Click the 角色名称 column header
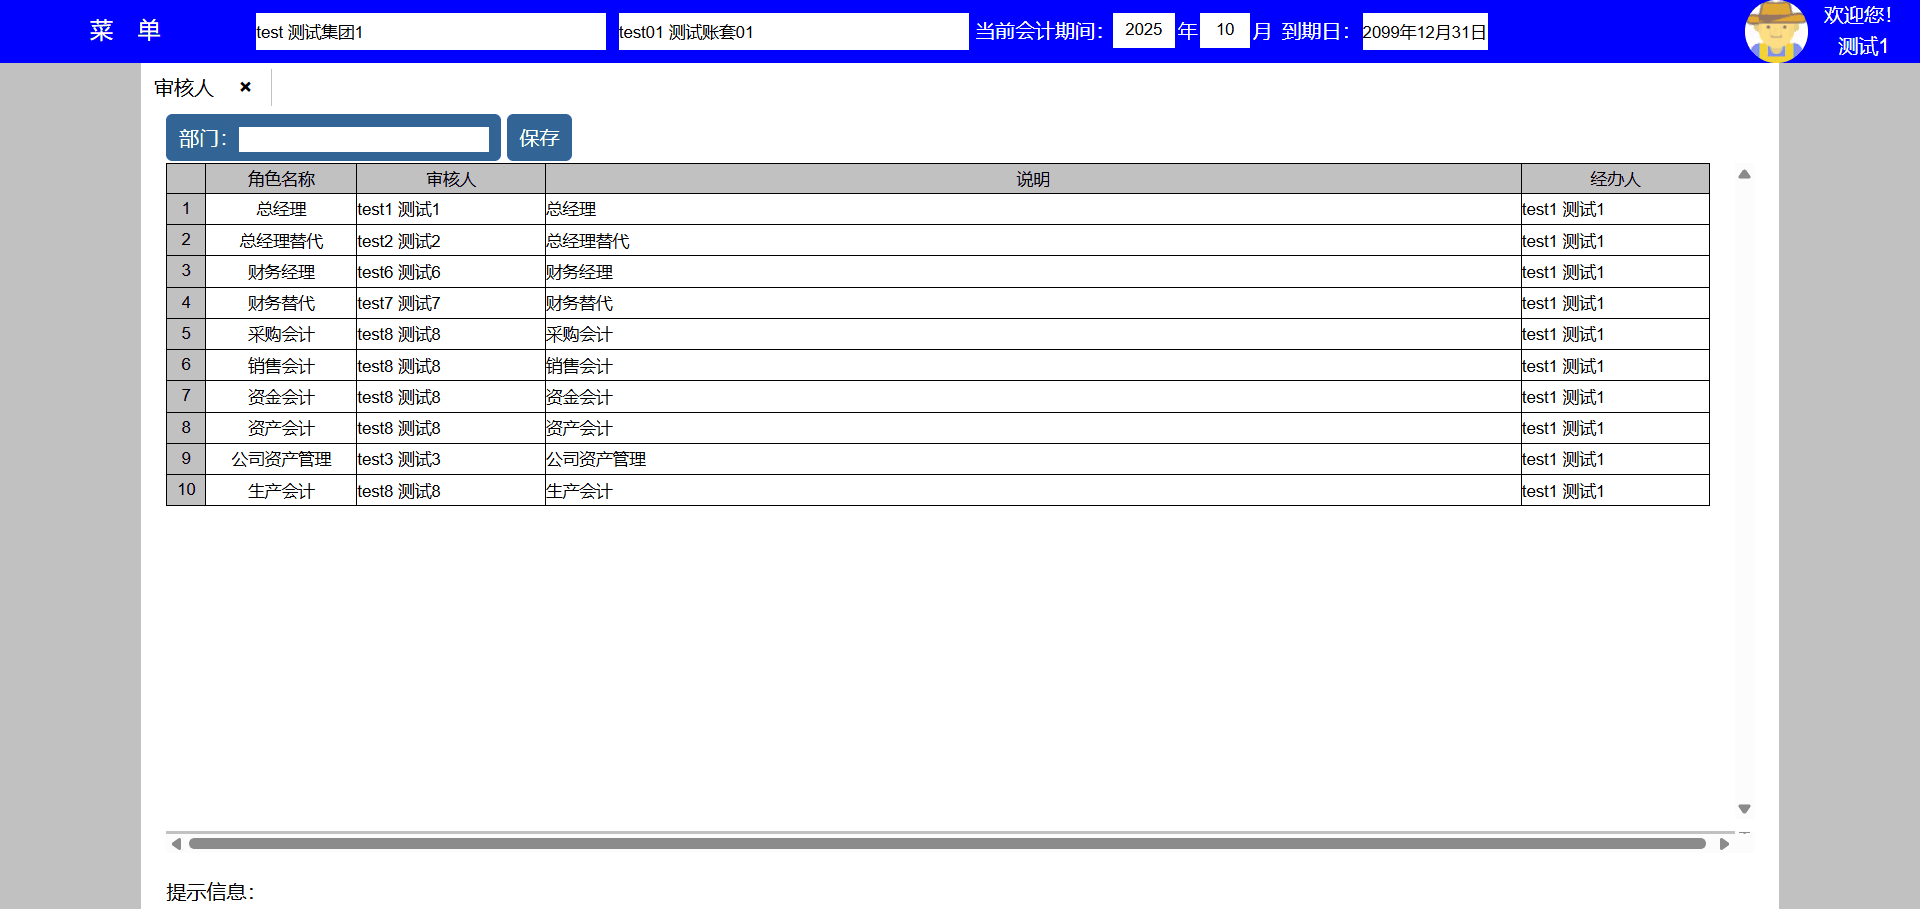This screenshot has width=1920, height=909. tap(281, 179)
